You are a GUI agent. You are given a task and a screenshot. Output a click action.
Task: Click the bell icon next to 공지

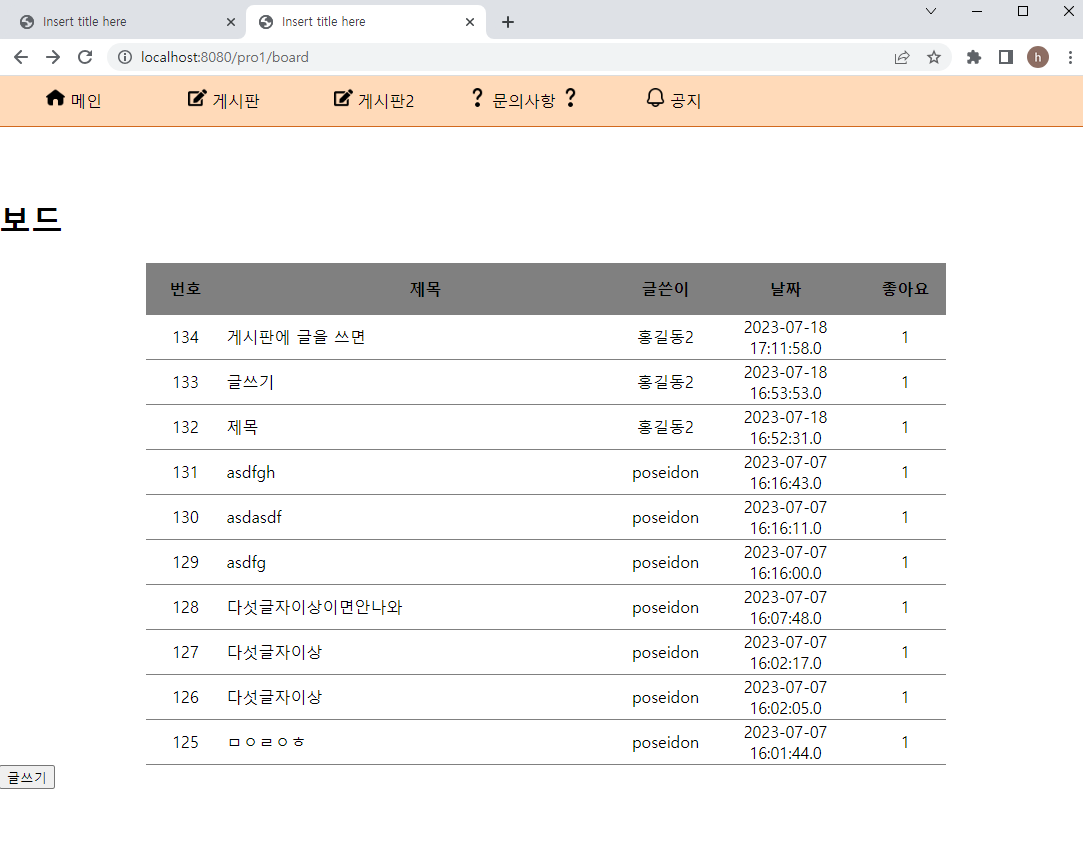pos(655,98)
